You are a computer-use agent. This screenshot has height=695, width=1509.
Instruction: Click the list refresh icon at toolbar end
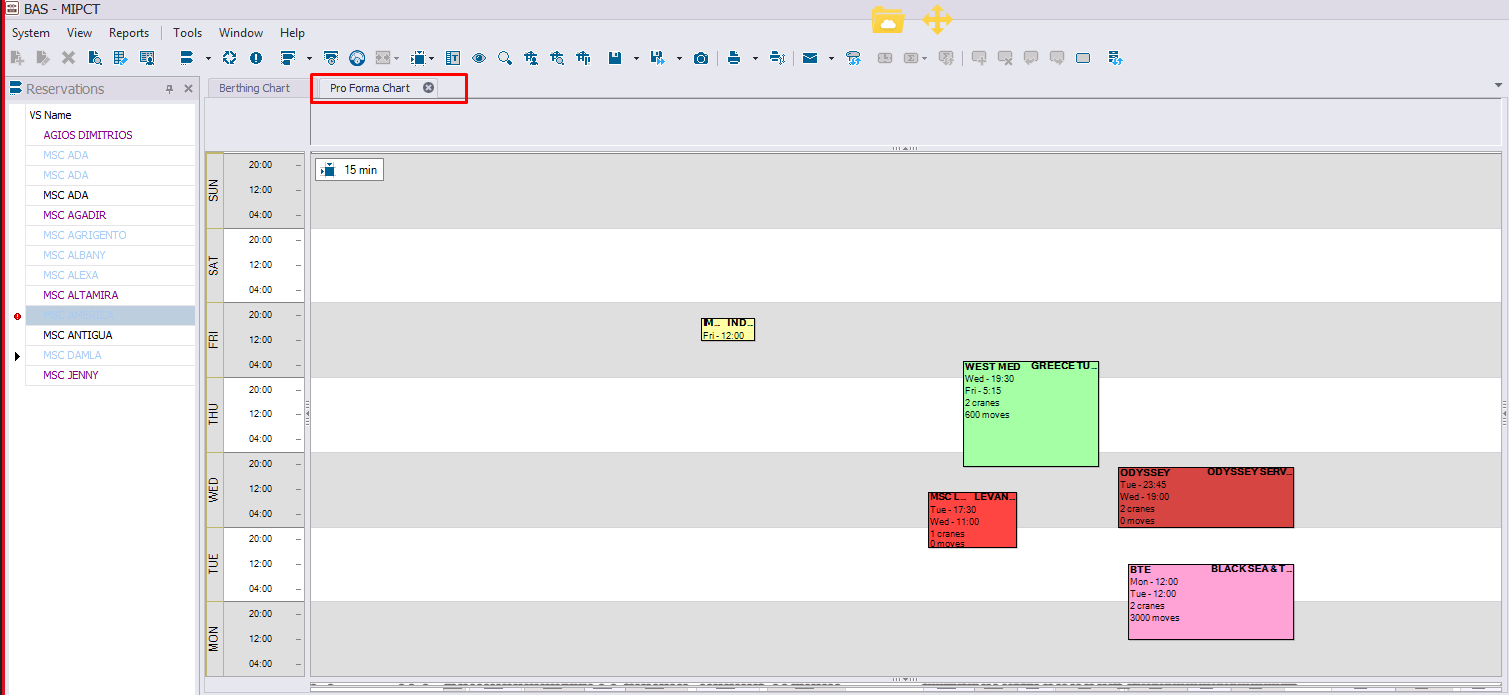coord(1116,58)
